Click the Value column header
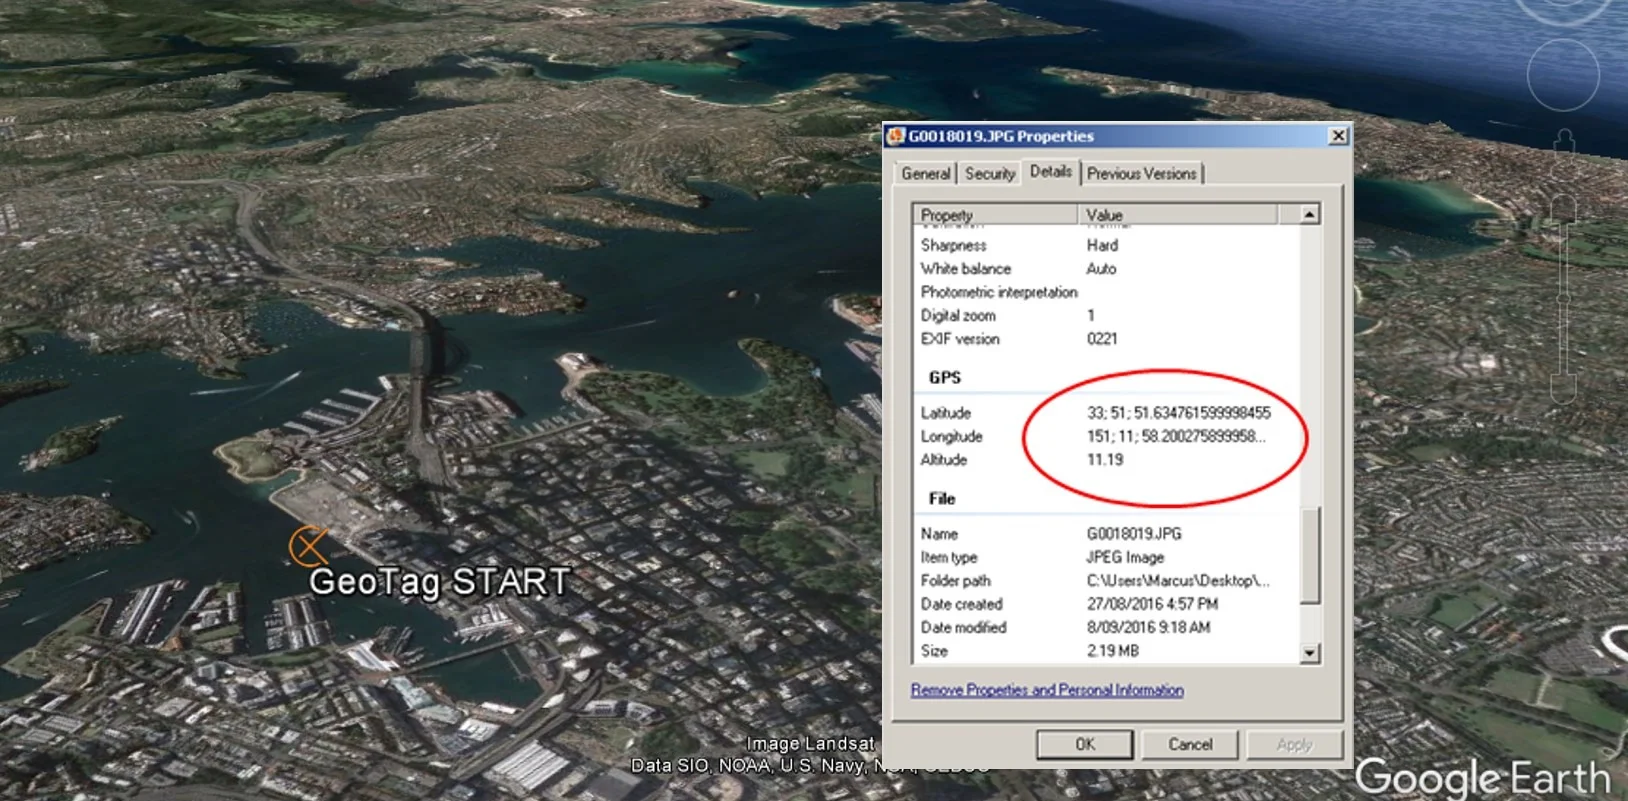Viewport: 1628px width, 801px height. coord(1178,214)
